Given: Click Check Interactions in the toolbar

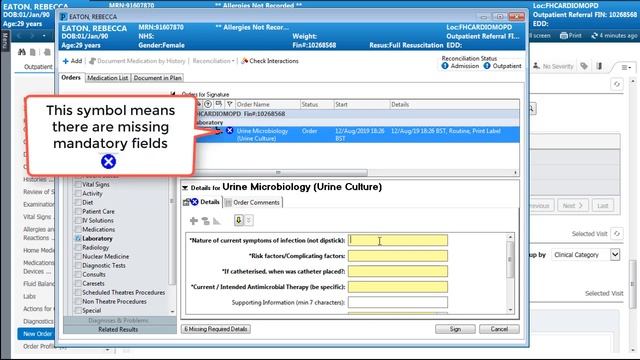Looking at the screenshot, I should click(270, 61).
